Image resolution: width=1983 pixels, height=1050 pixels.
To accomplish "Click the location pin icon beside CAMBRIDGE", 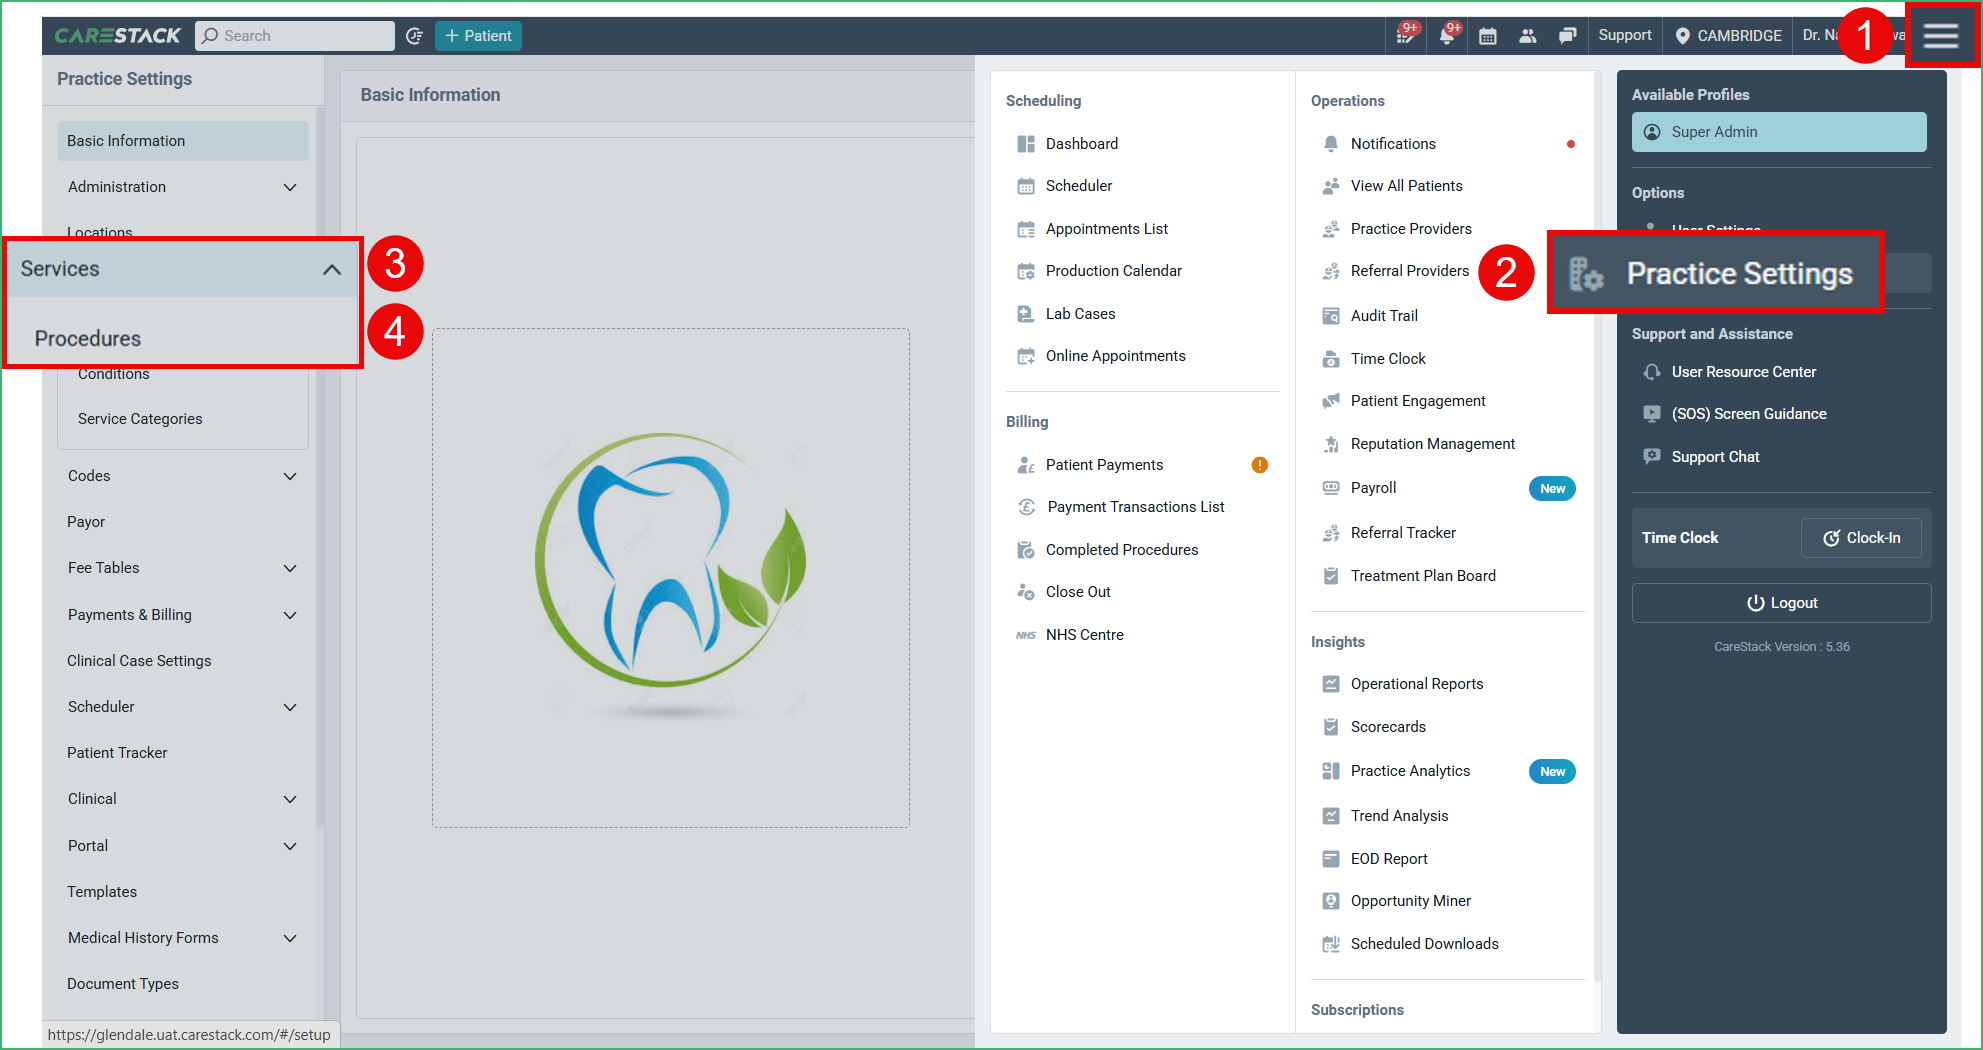I will (1682, 36).
